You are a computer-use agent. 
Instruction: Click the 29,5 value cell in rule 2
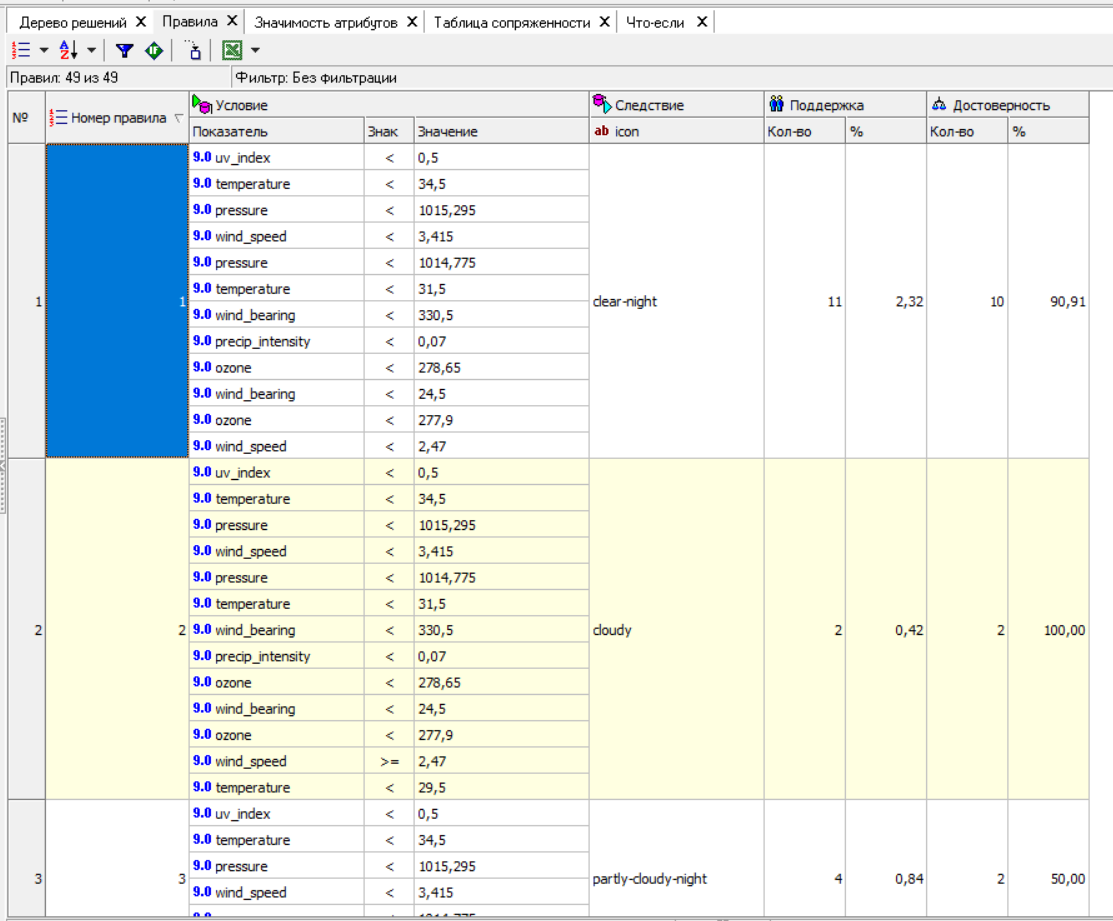tap(501, 788)
